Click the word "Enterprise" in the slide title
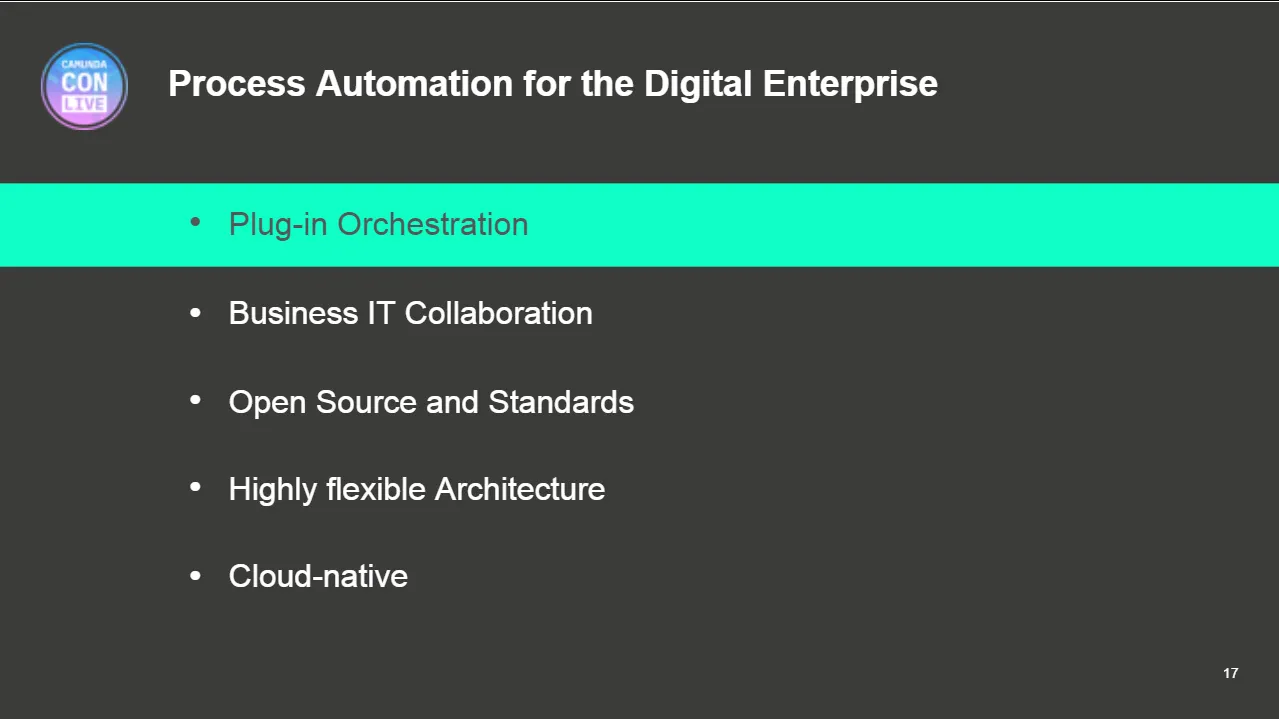 point(850,84)
